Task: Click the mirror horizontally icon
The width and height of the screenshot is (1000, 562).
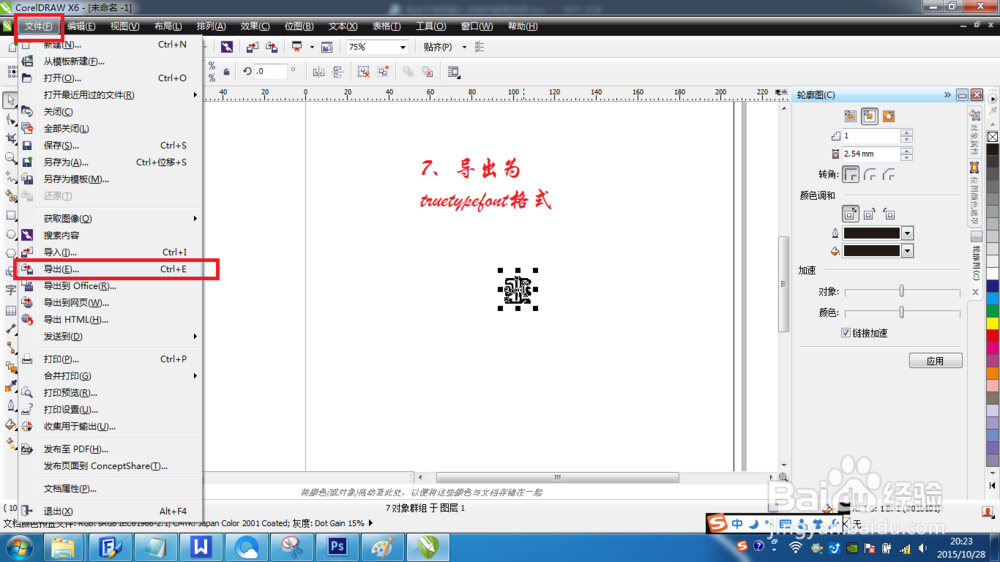Action: (x=318, y=72)
